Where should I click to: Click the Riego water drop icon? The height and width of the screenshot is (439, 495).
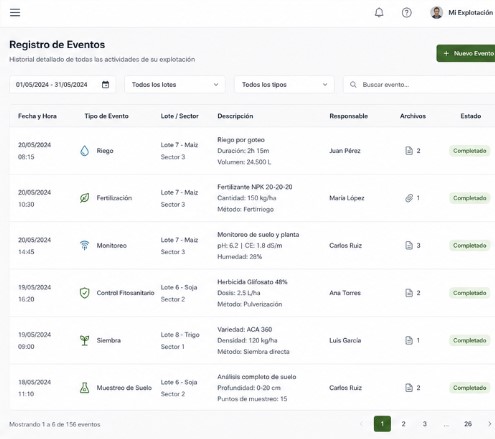pyautogui.click(x=85, y=151)
